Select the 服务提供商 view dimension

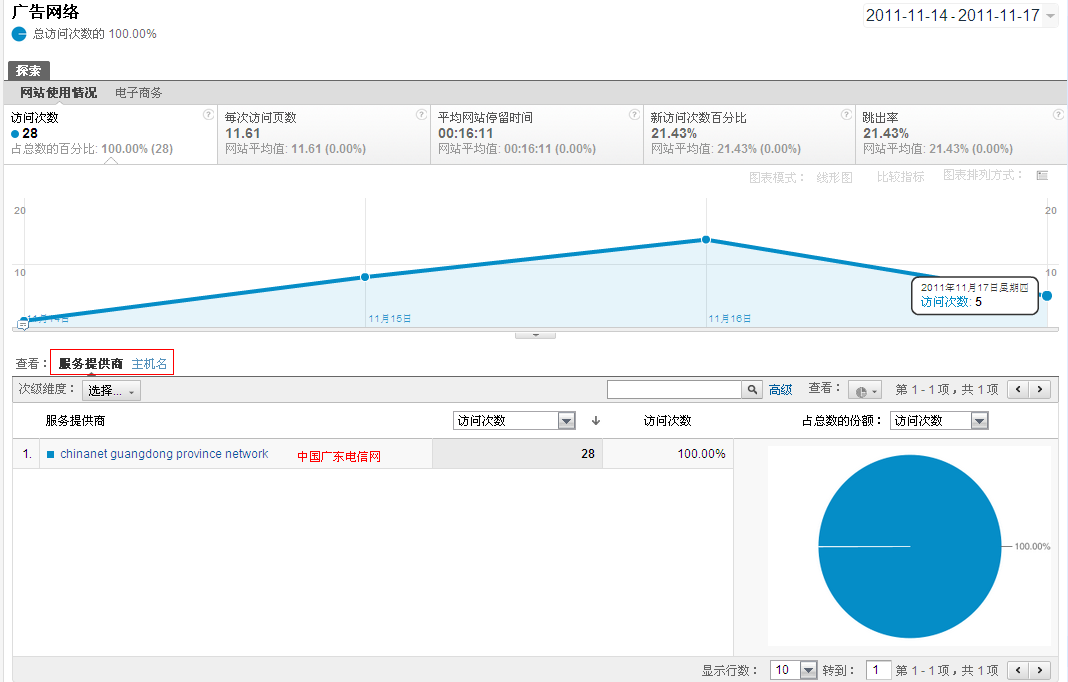[x=91, y=363]
